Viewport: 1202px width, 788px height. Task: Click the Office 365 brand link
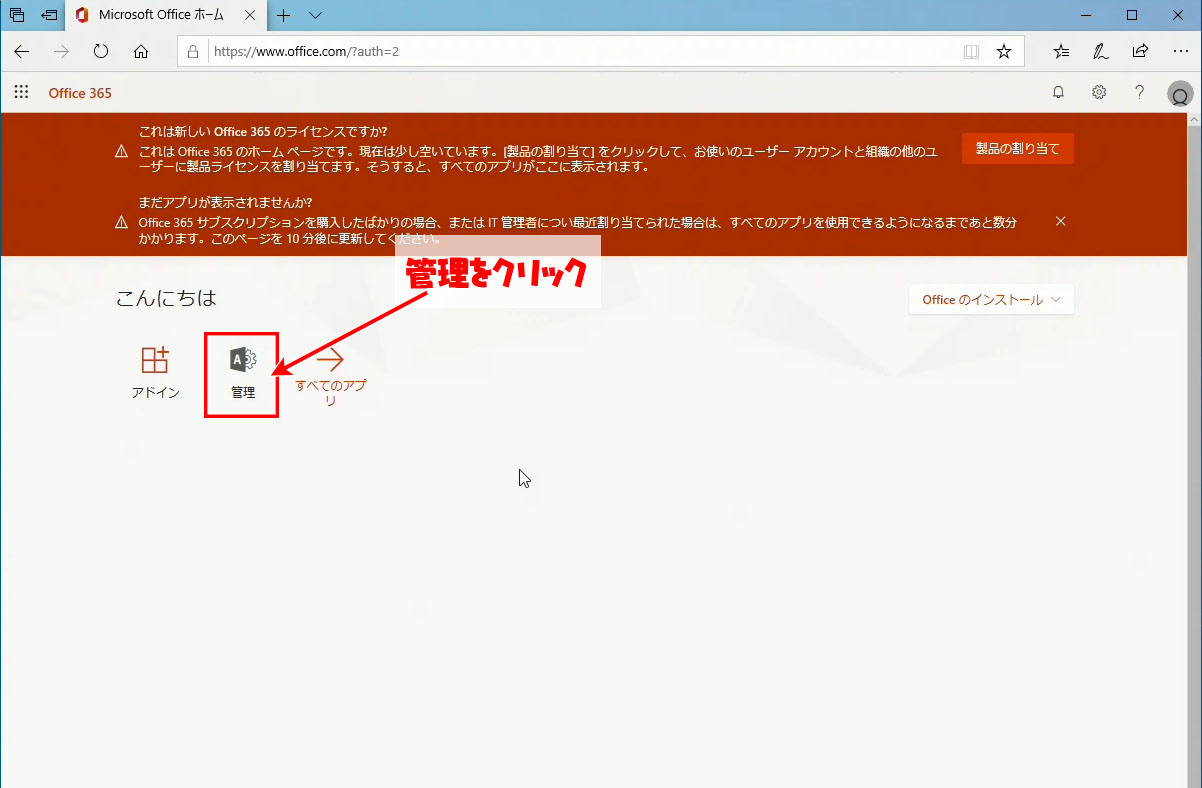coord(80,93)
